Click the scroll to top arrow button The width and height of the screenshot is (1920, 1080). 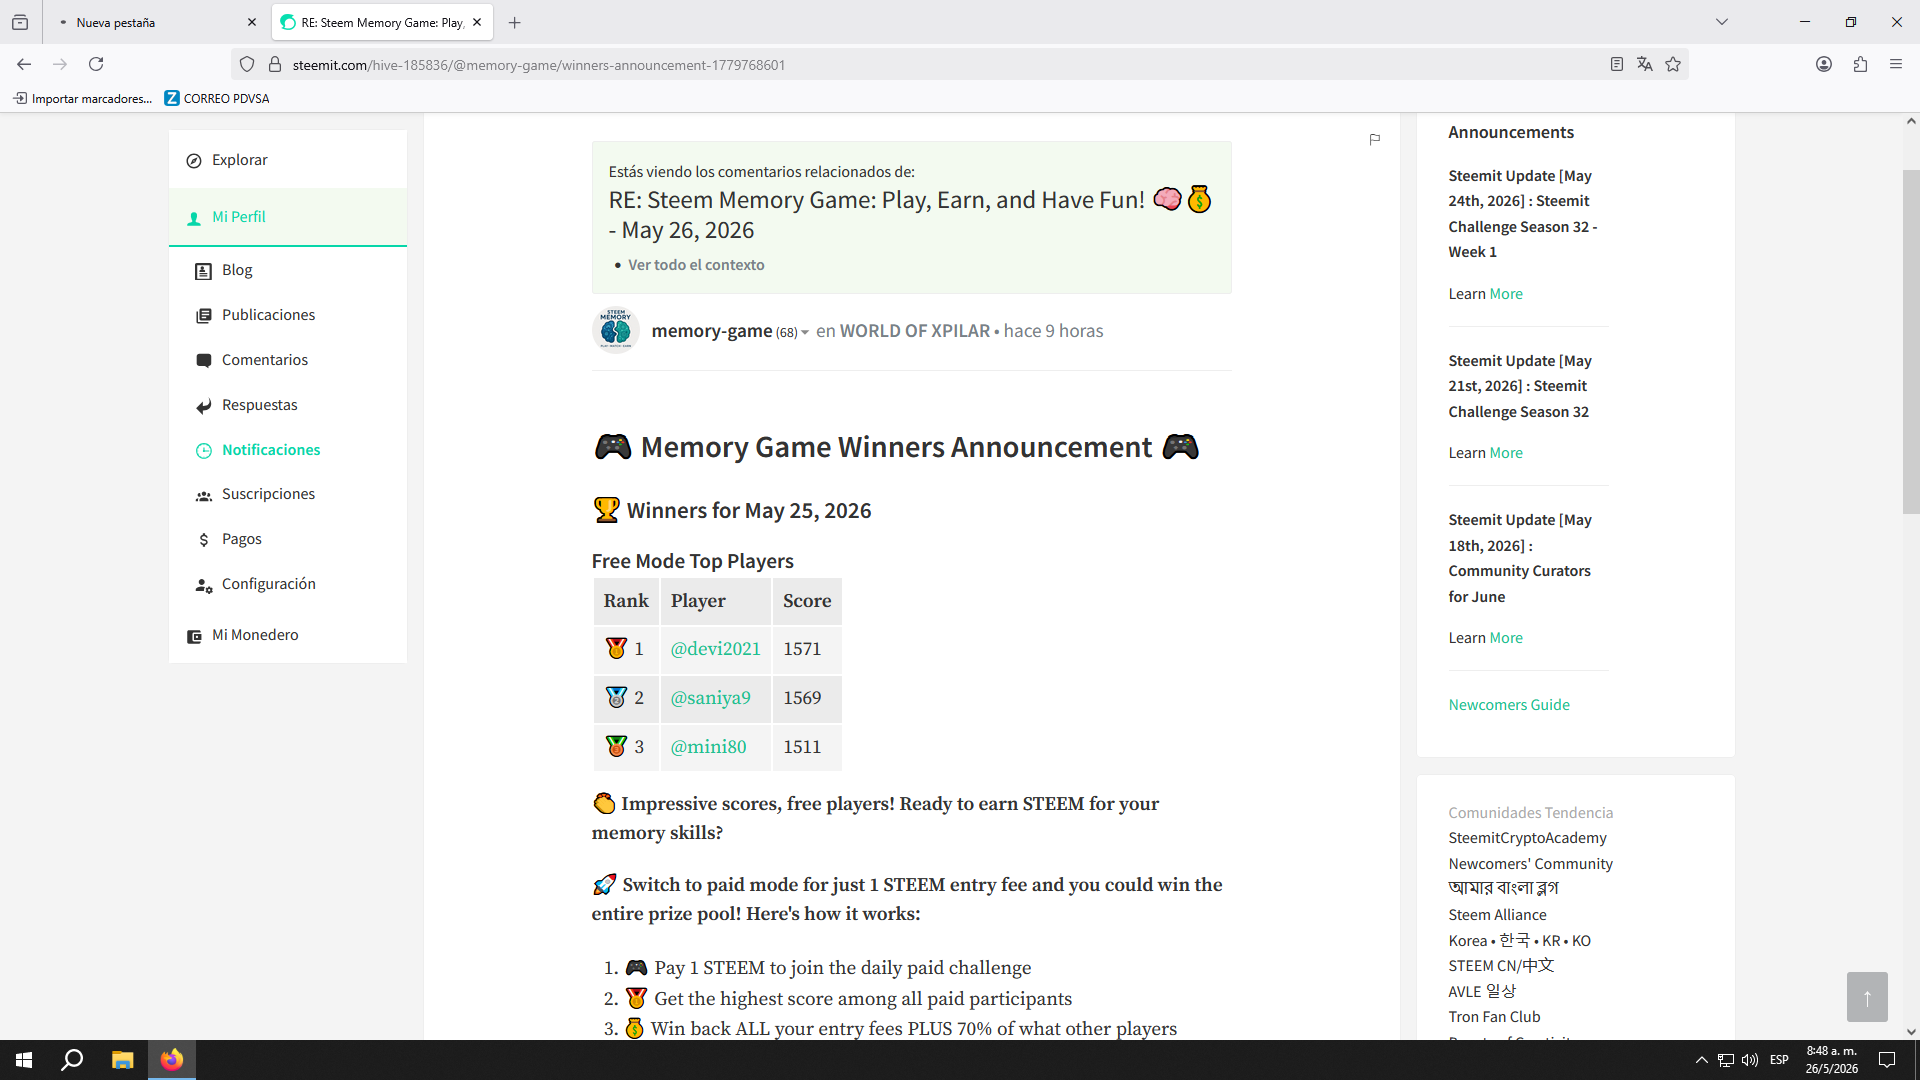click(1867, 997)
